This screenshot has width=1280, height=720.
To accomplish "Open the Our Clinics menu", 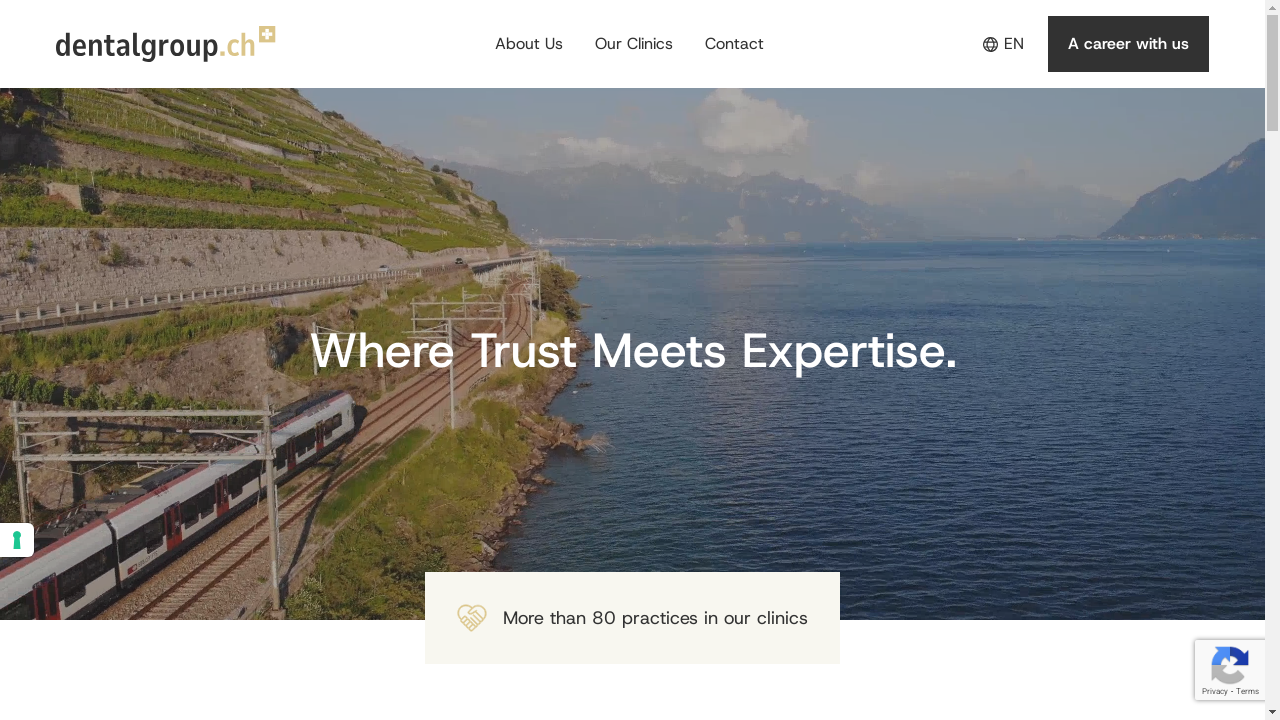I will click(634, 44).
